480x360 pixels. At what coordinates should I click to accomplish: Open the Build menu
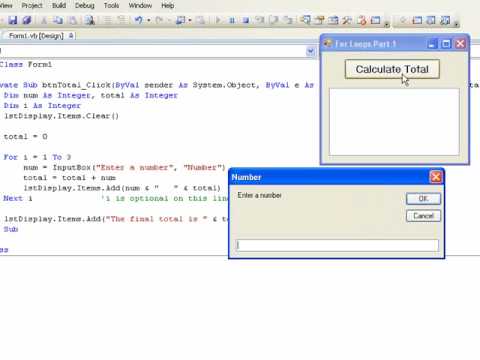pyautogui.click(x=59, y=5)
